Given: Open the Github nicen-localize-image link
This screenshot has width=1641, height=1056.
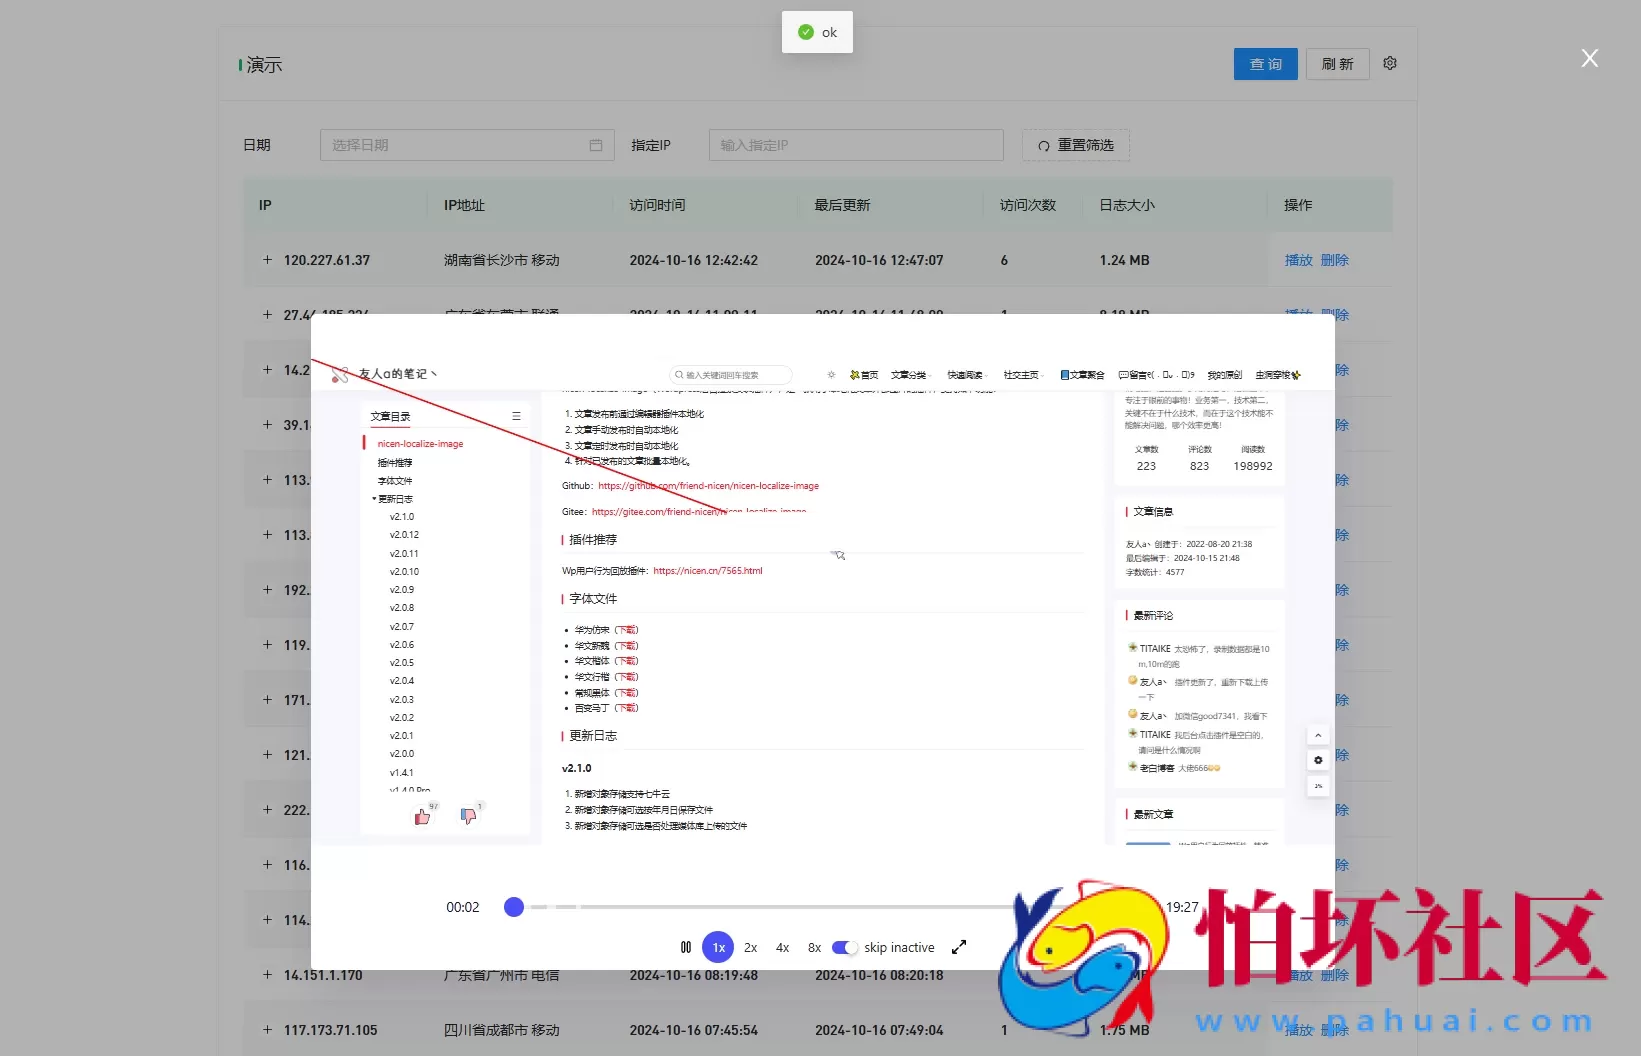Looking at the screenshot, I should (708, 486).
